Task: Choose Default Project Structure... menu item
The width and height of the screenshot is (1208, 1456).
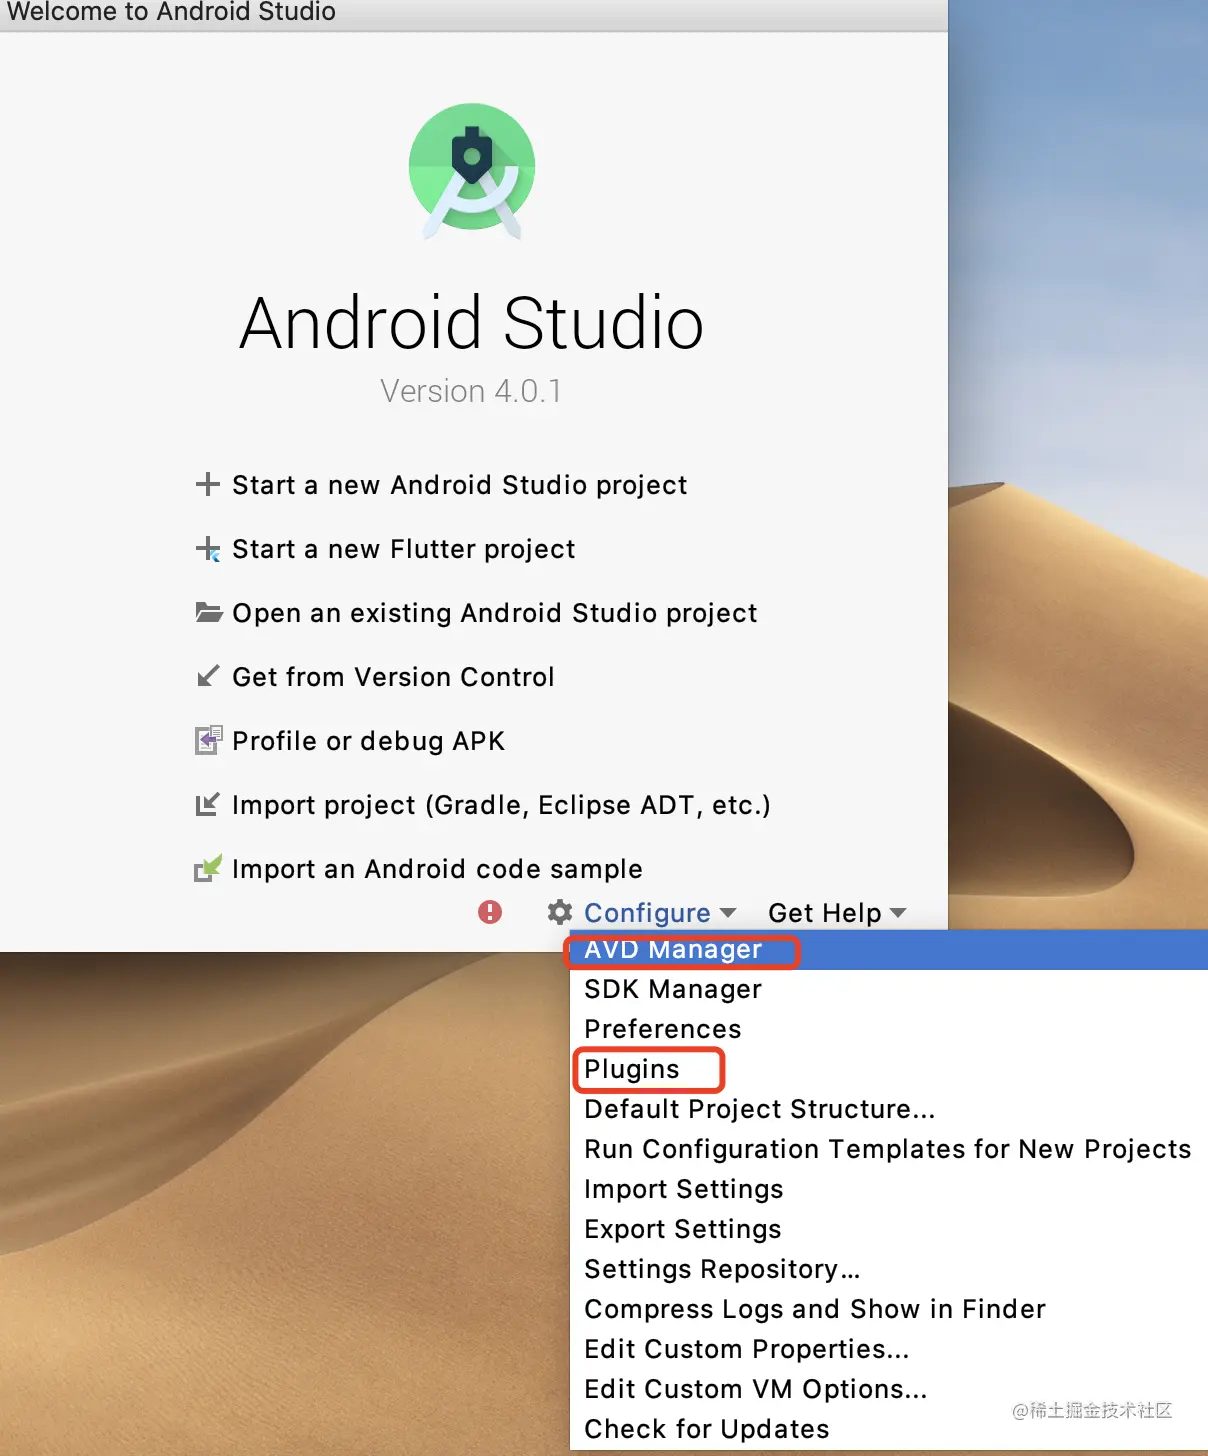Action: click(x=888, y=1109)
